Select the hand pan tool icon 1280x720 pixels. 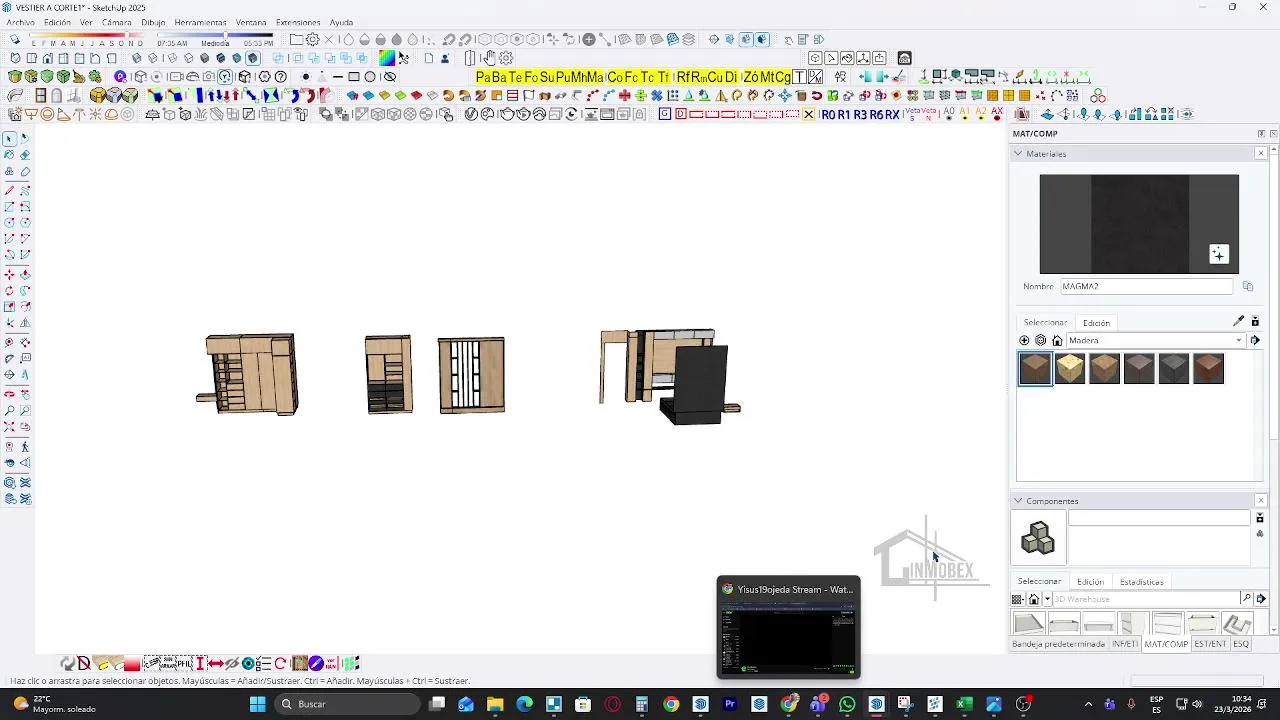tap(490, 58)
